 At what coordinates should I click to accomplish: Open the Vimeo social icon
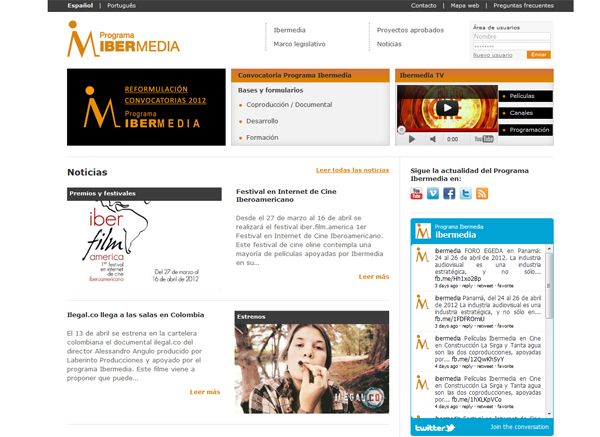[433, 194]
